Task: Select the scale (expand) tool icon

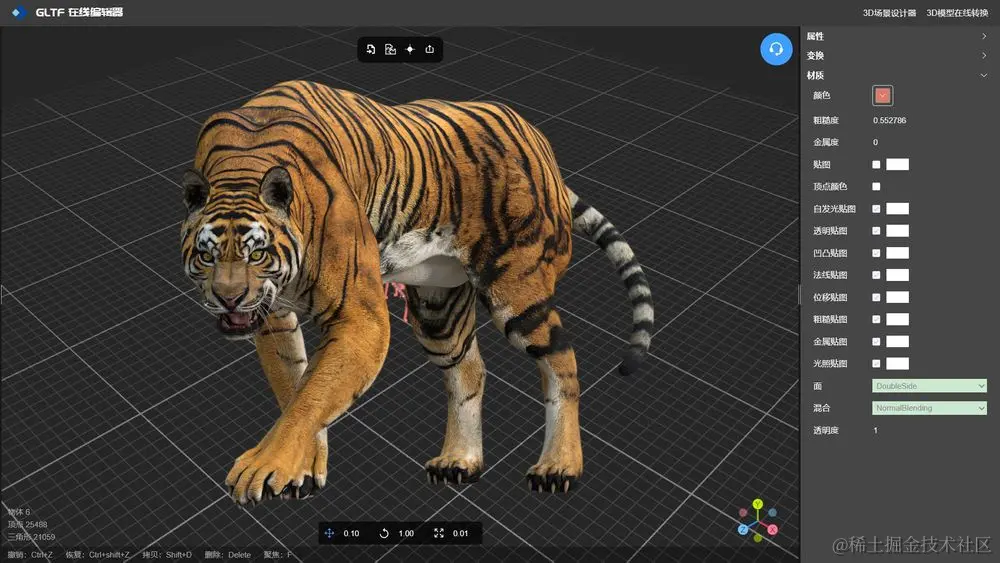Action: tap(439, 533)
